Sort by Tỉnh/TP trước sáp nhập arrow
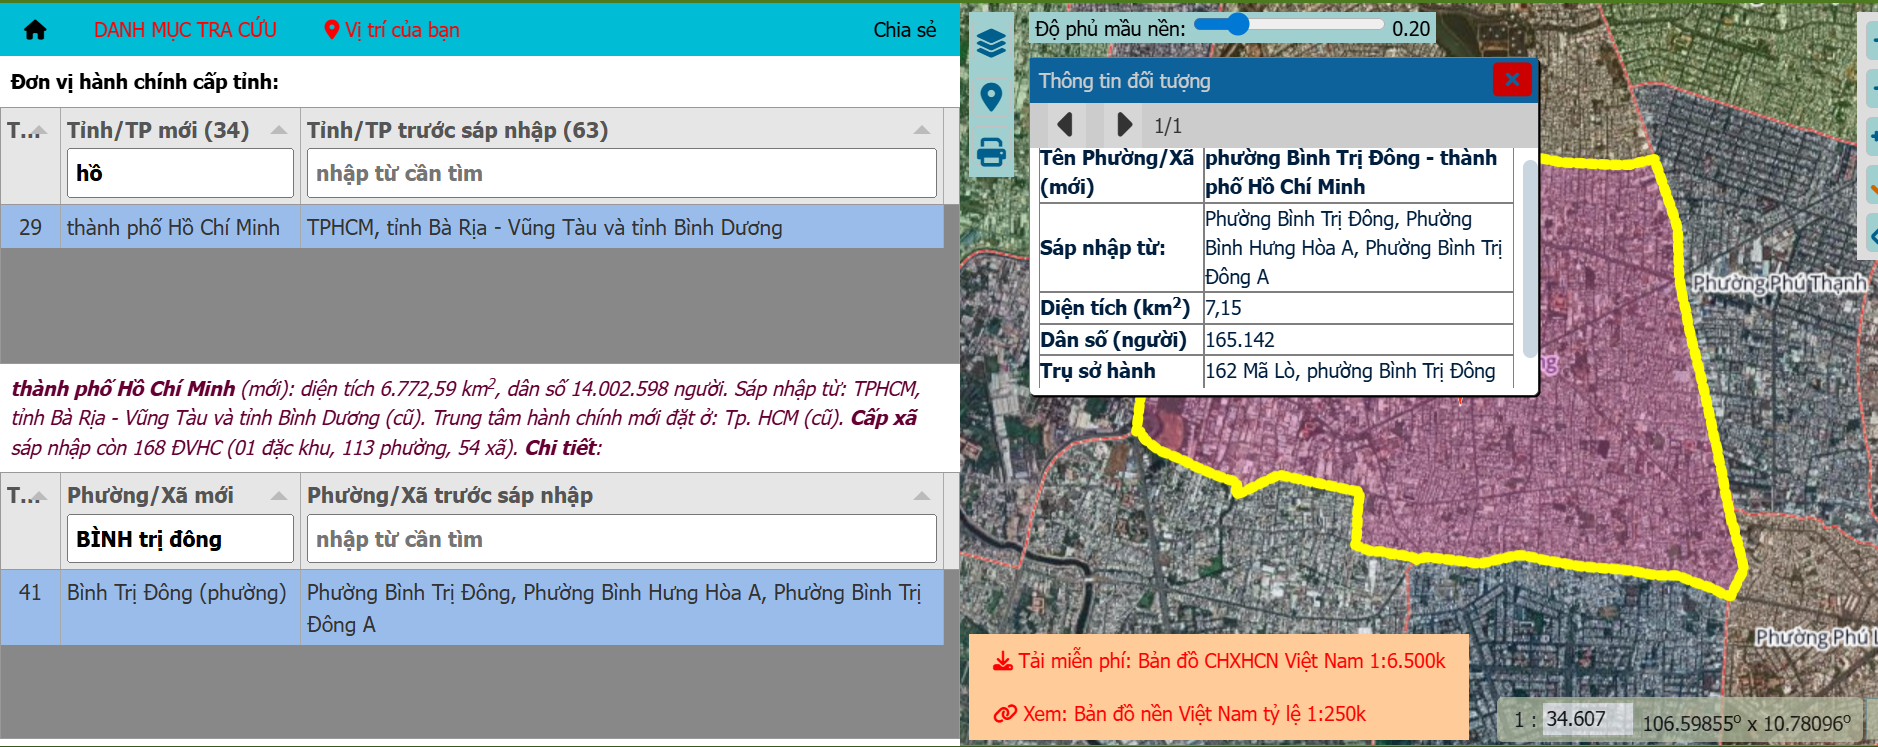This screenshot has width=1878, height=747. (x=921, y=131)
